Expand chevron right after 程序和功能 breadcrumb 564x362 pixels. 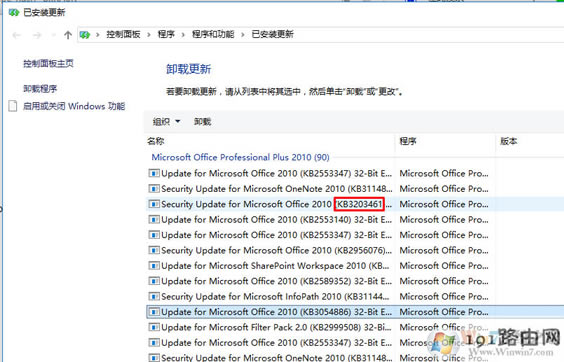243,35
